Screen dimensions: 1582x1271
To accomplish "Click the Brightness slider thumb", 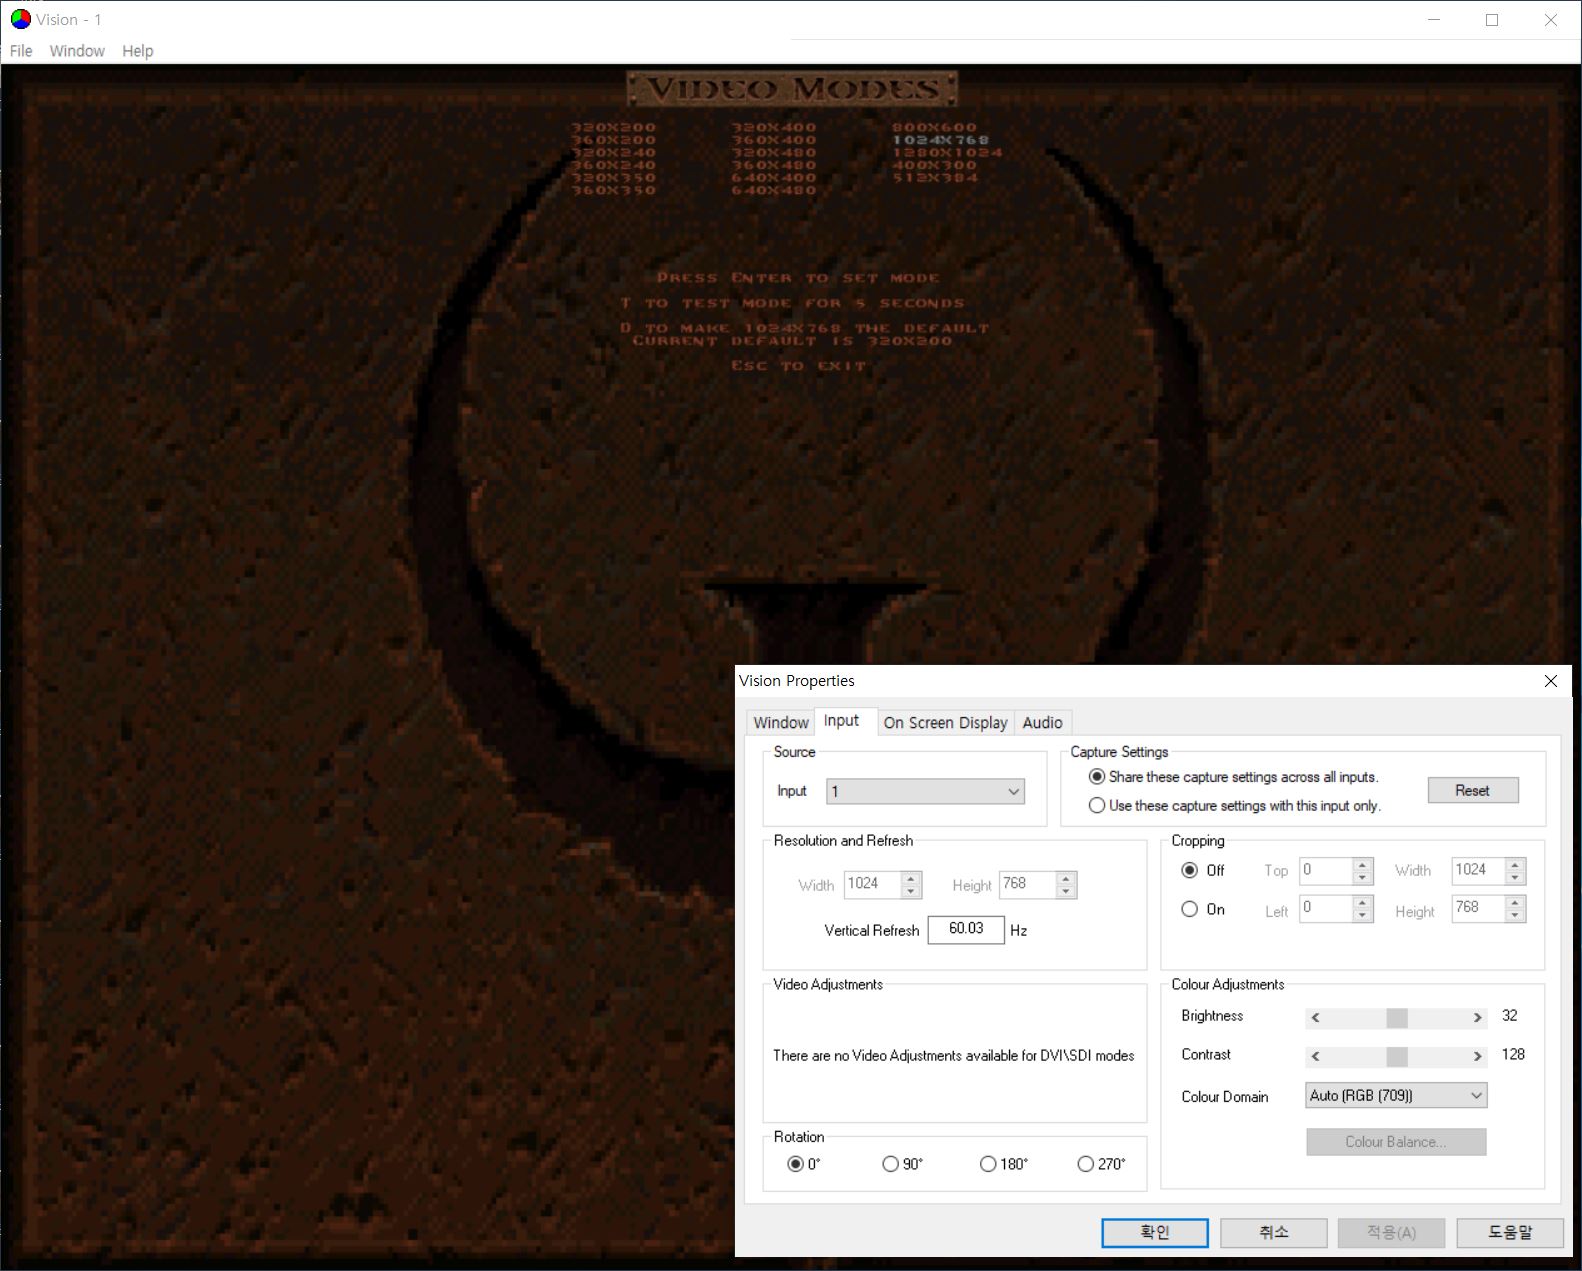I will coord(1397,1017).
